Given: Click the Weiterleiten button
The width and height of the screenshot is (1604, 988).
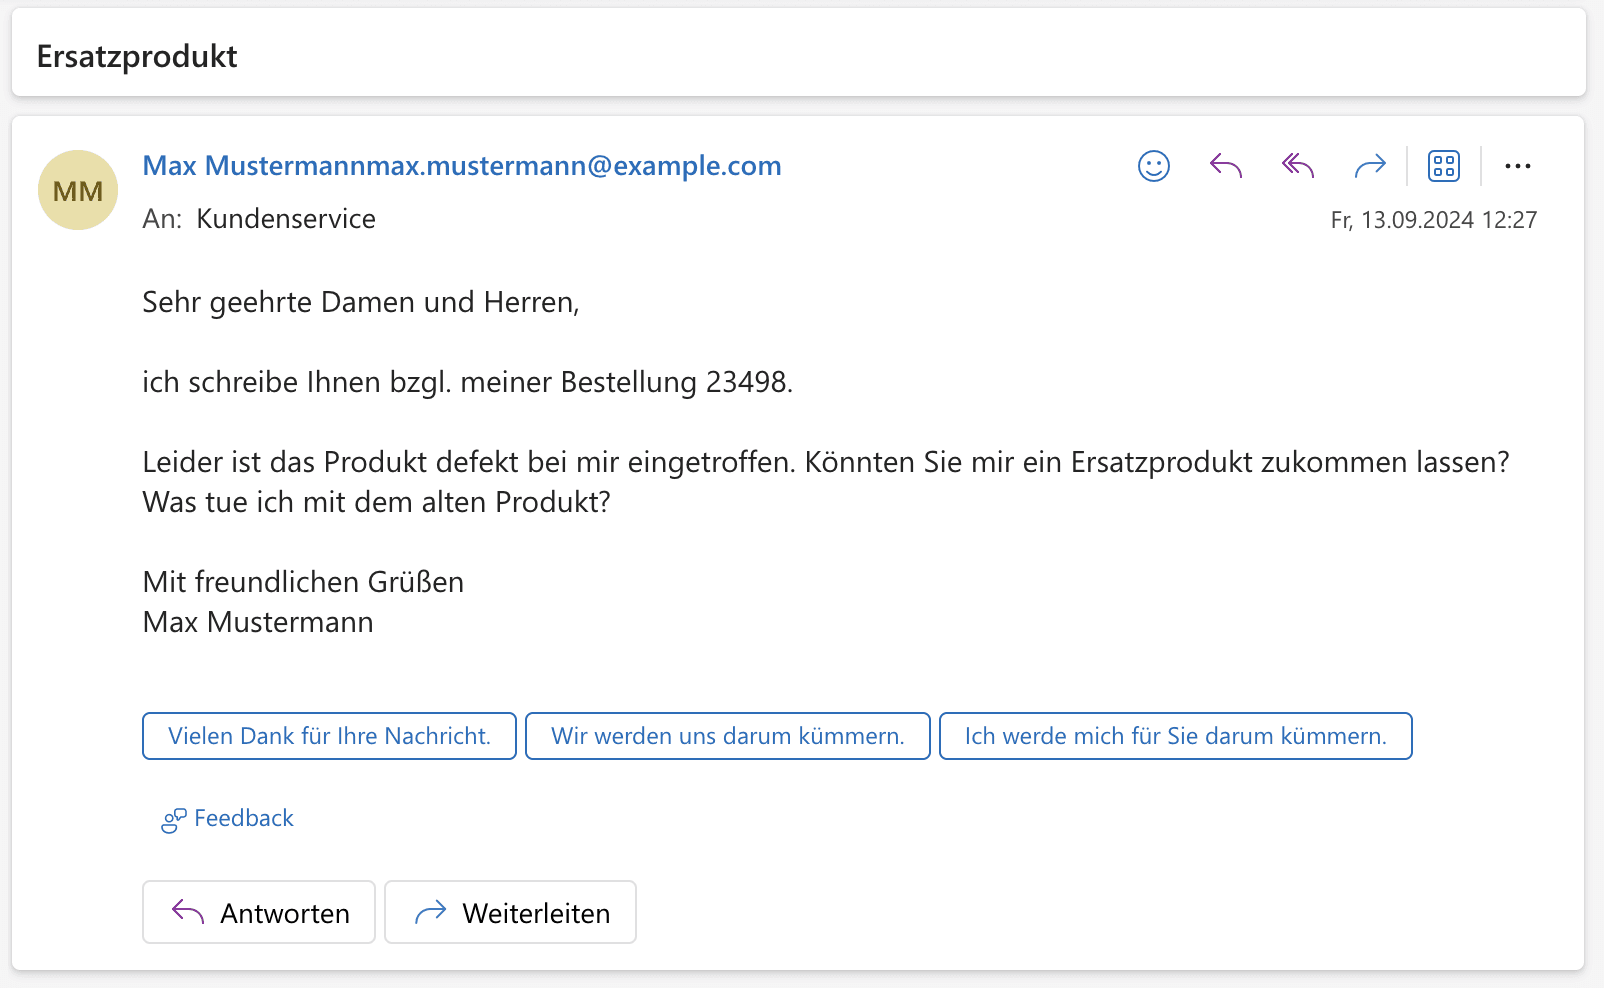Looking at the screenshot, I should pyautogui.click(x=510, y=912).
